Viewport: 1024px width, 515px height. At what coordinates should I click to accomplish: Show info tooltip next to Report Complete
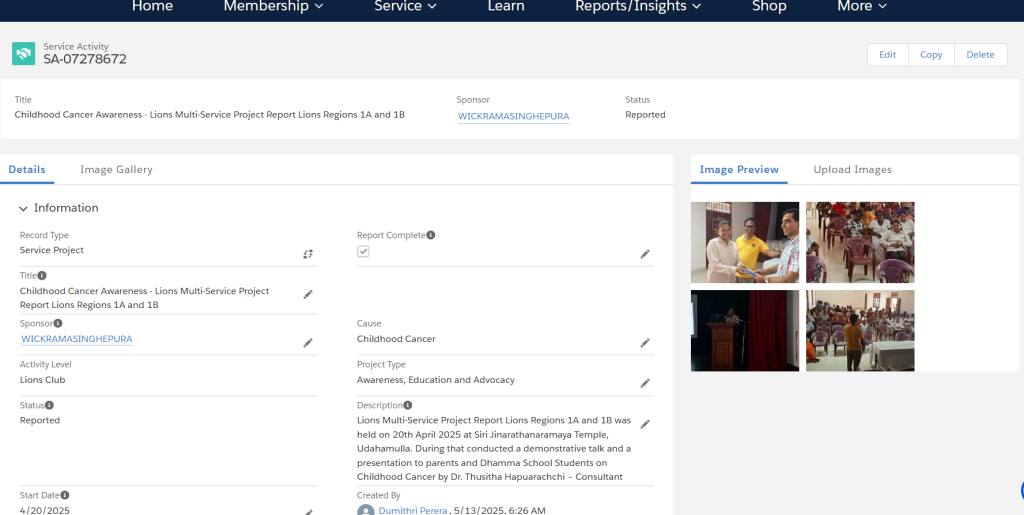(431, 235)
